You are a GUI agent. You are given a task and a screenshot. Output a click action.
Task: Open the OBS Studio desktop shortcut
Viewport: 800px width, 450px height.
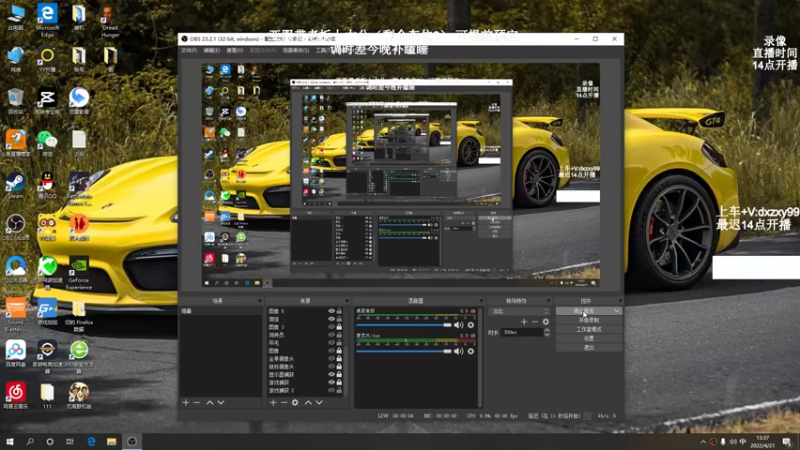(16, 227)
